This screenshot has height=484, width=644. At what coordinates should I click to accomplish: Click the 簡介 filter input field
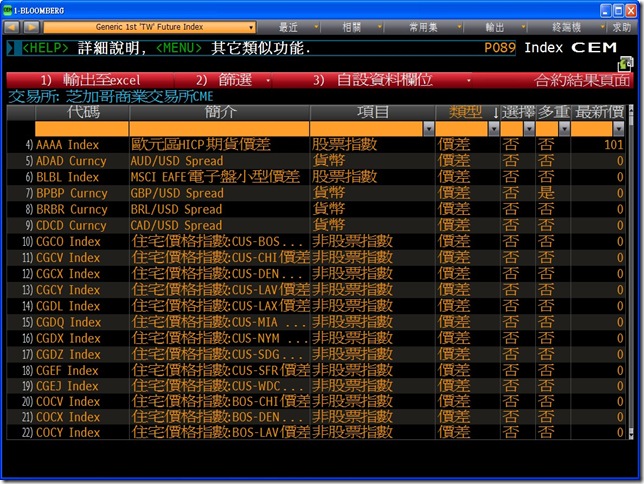coord(220,129)
